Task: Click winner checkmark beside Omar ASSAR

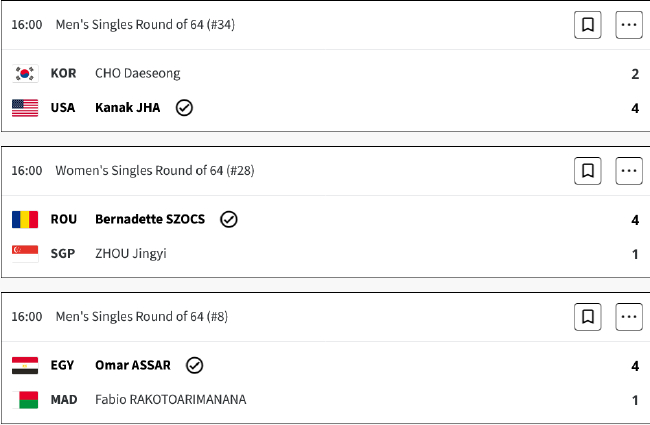Action: (x=194, y=365)
